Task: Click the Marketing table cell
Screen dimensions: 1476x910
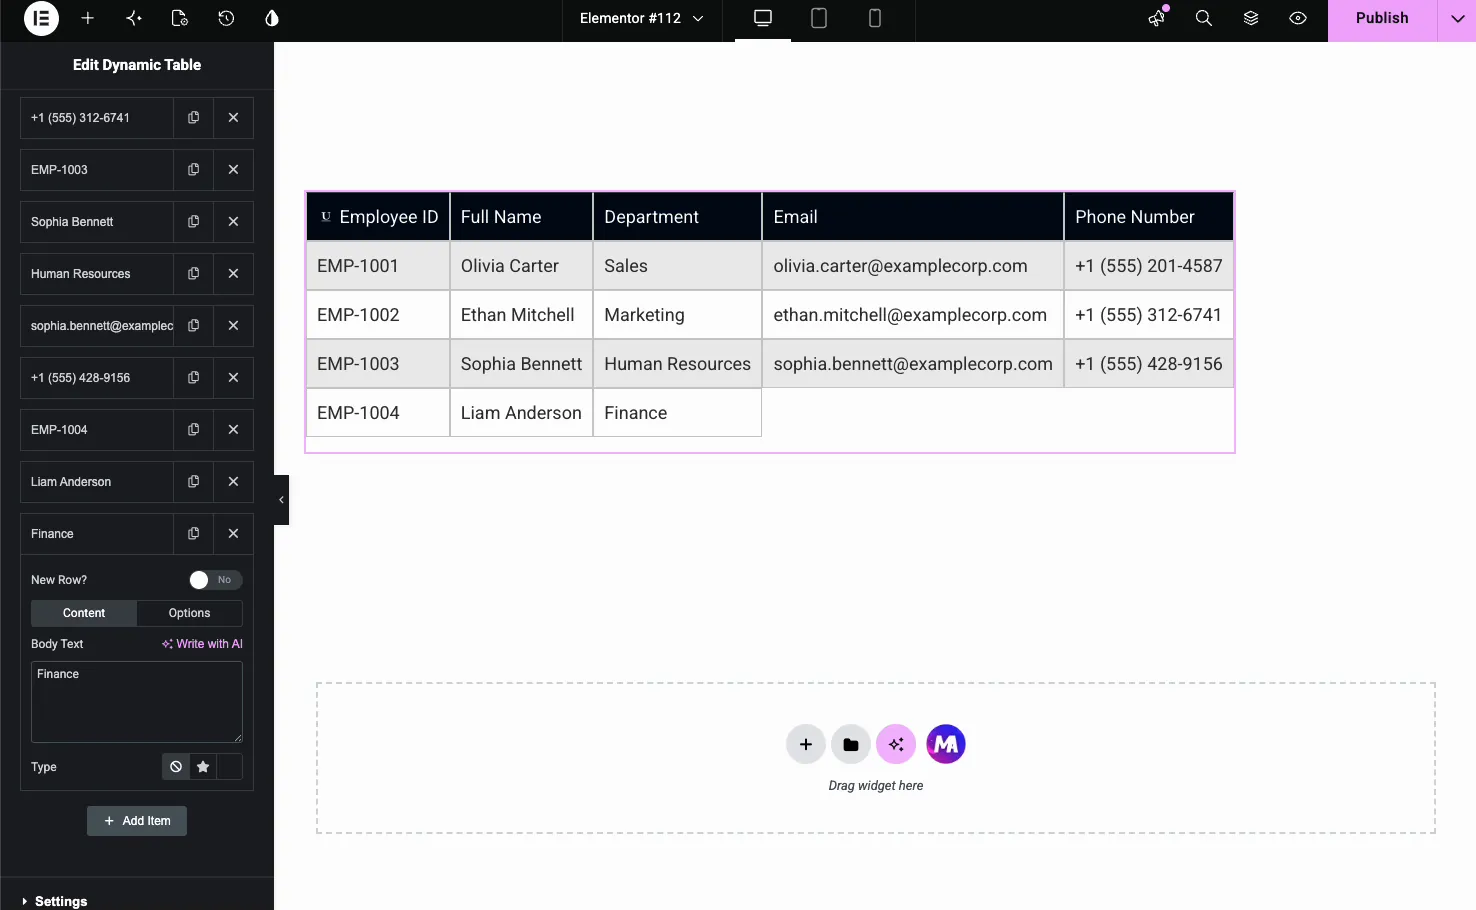Action: (x=677, y=315)
